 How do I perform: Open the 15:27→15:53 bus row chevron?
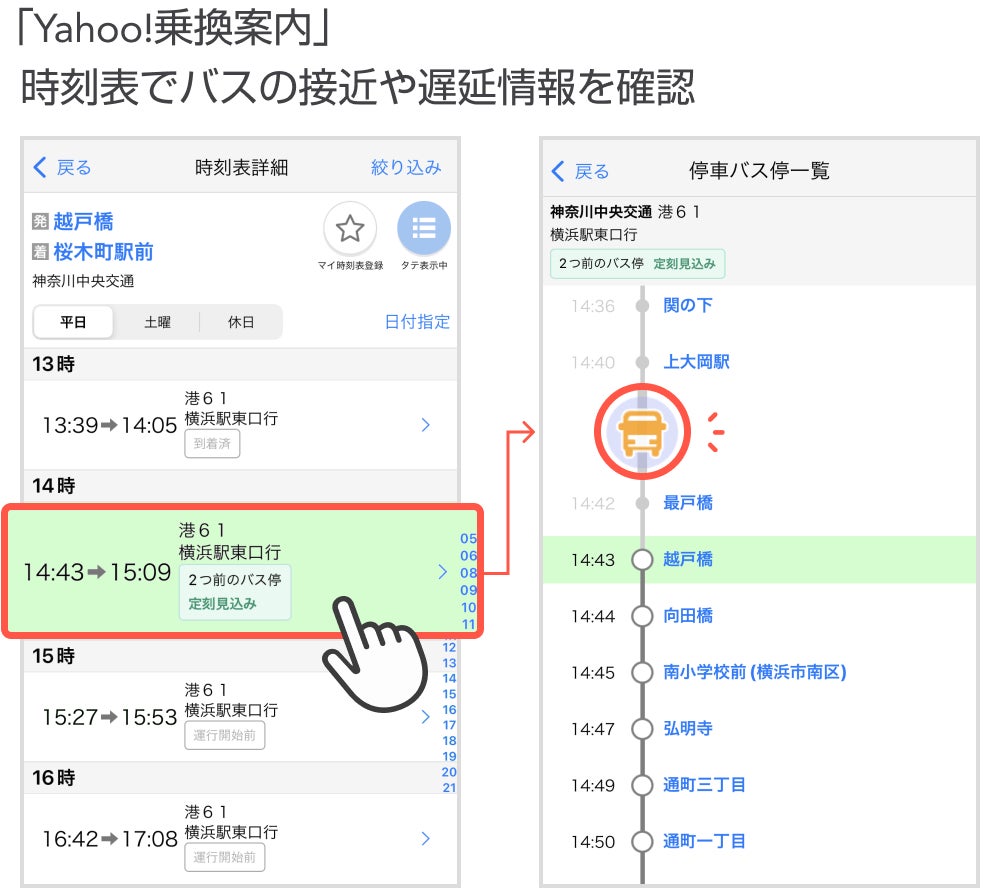pos(425,717)
